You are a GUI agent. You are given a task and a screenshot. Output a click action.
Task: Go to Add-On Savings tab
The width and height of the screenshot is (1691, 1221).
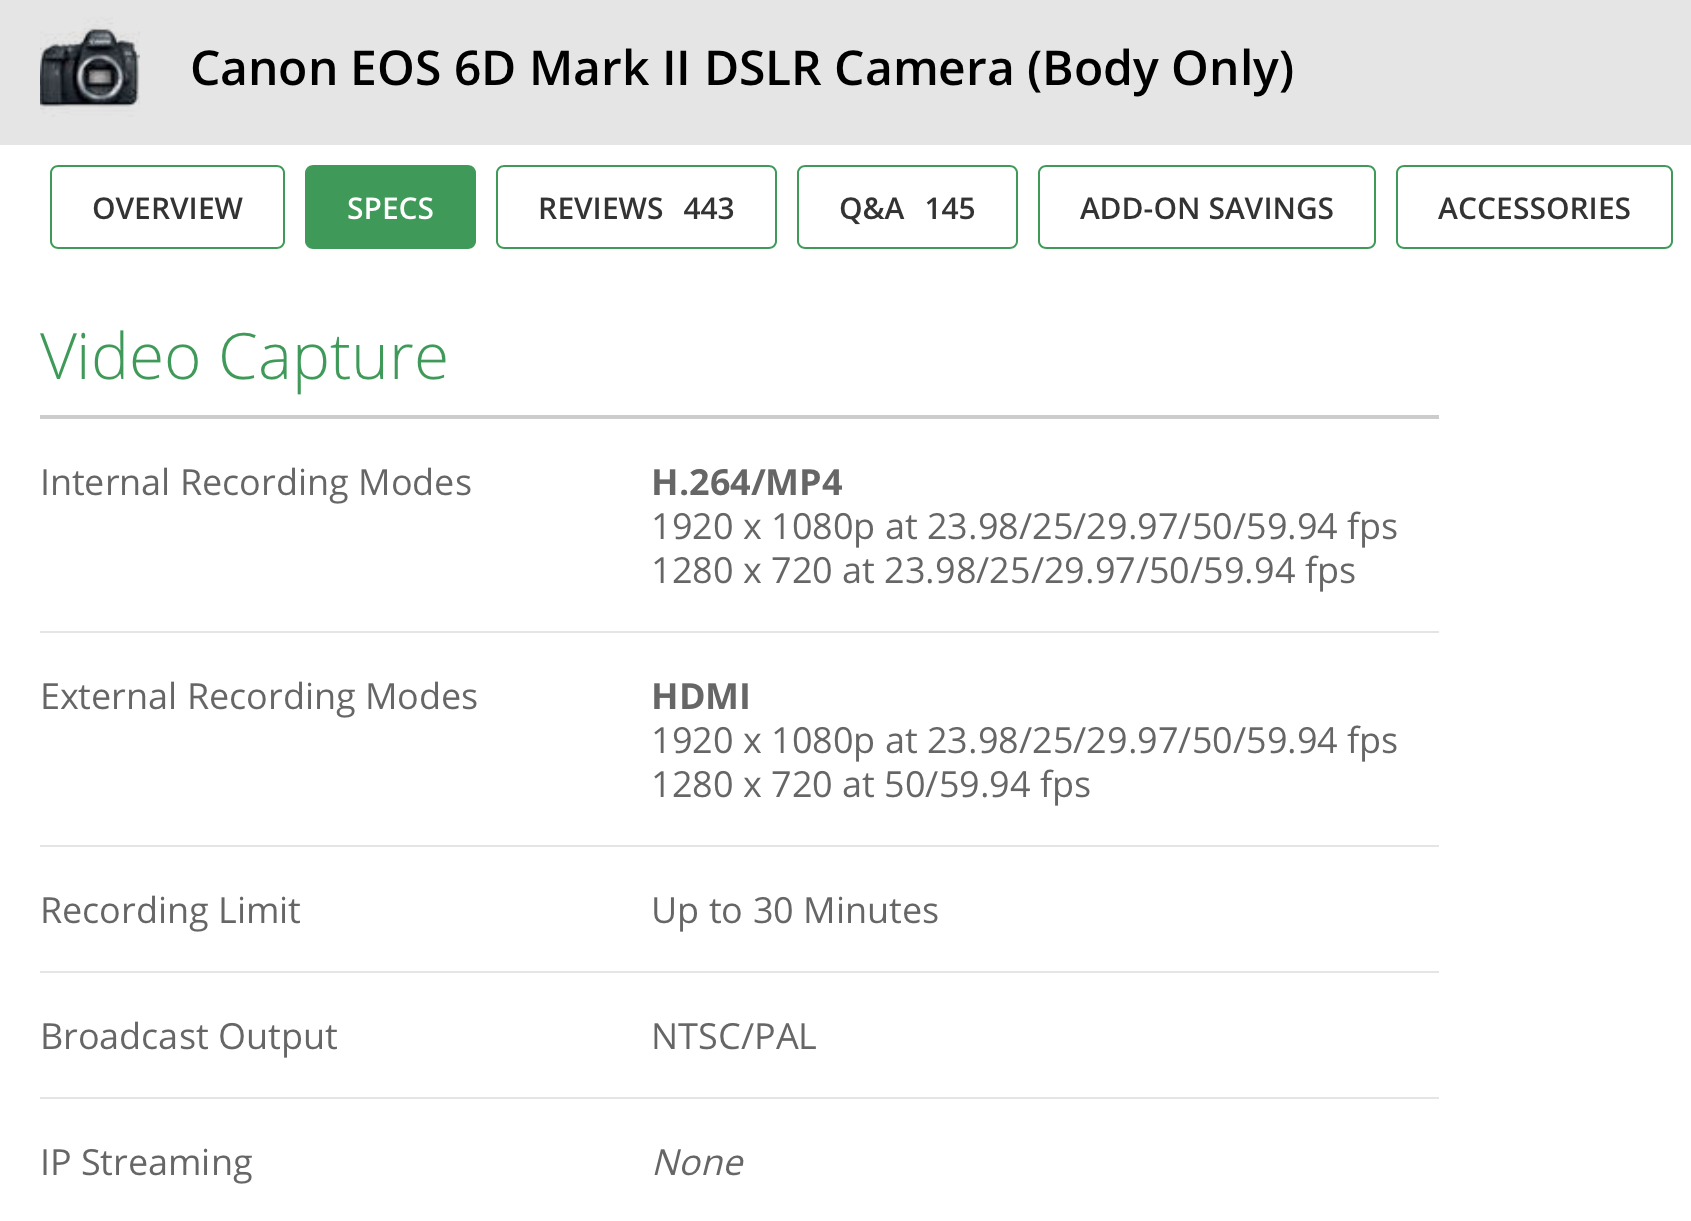pos(1206,208)
